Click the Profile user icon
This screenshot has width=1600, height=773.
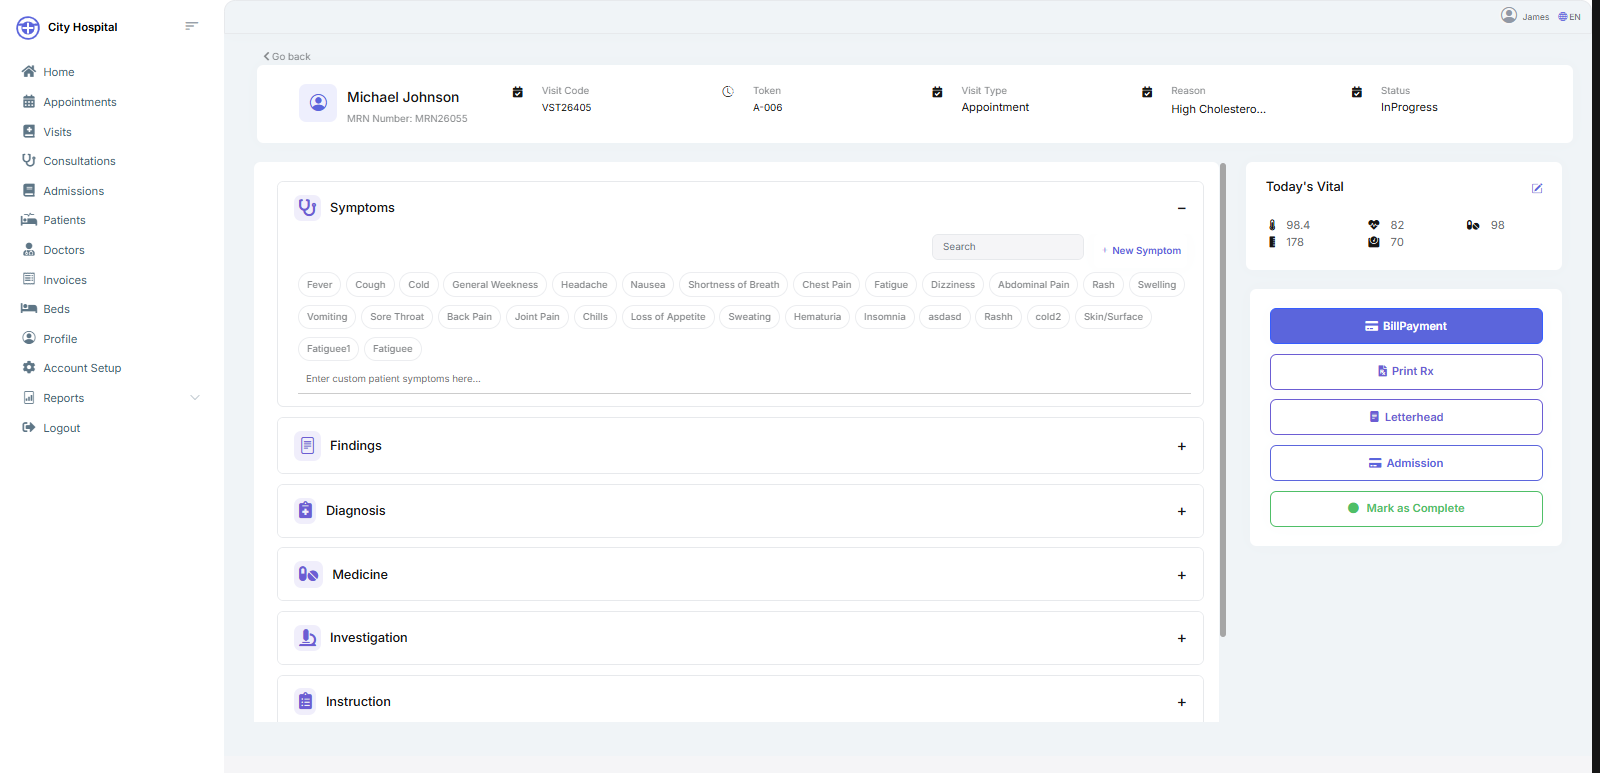pyautogui.click(x=29, y=338)
